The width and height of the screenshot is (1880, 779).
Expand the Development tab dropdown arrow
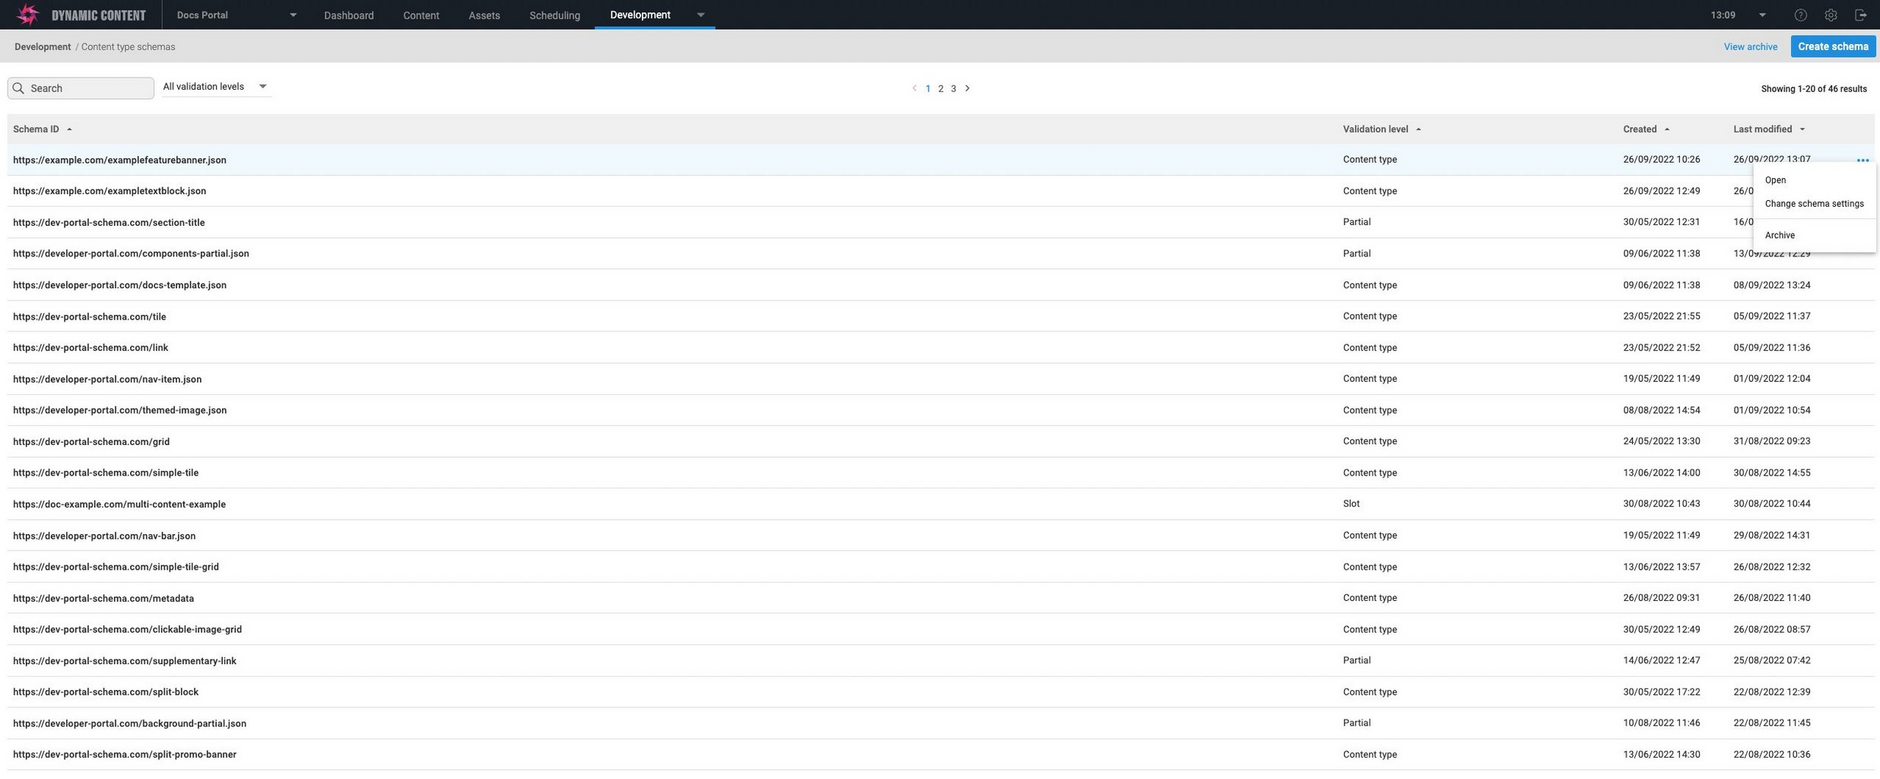point(700,15)
